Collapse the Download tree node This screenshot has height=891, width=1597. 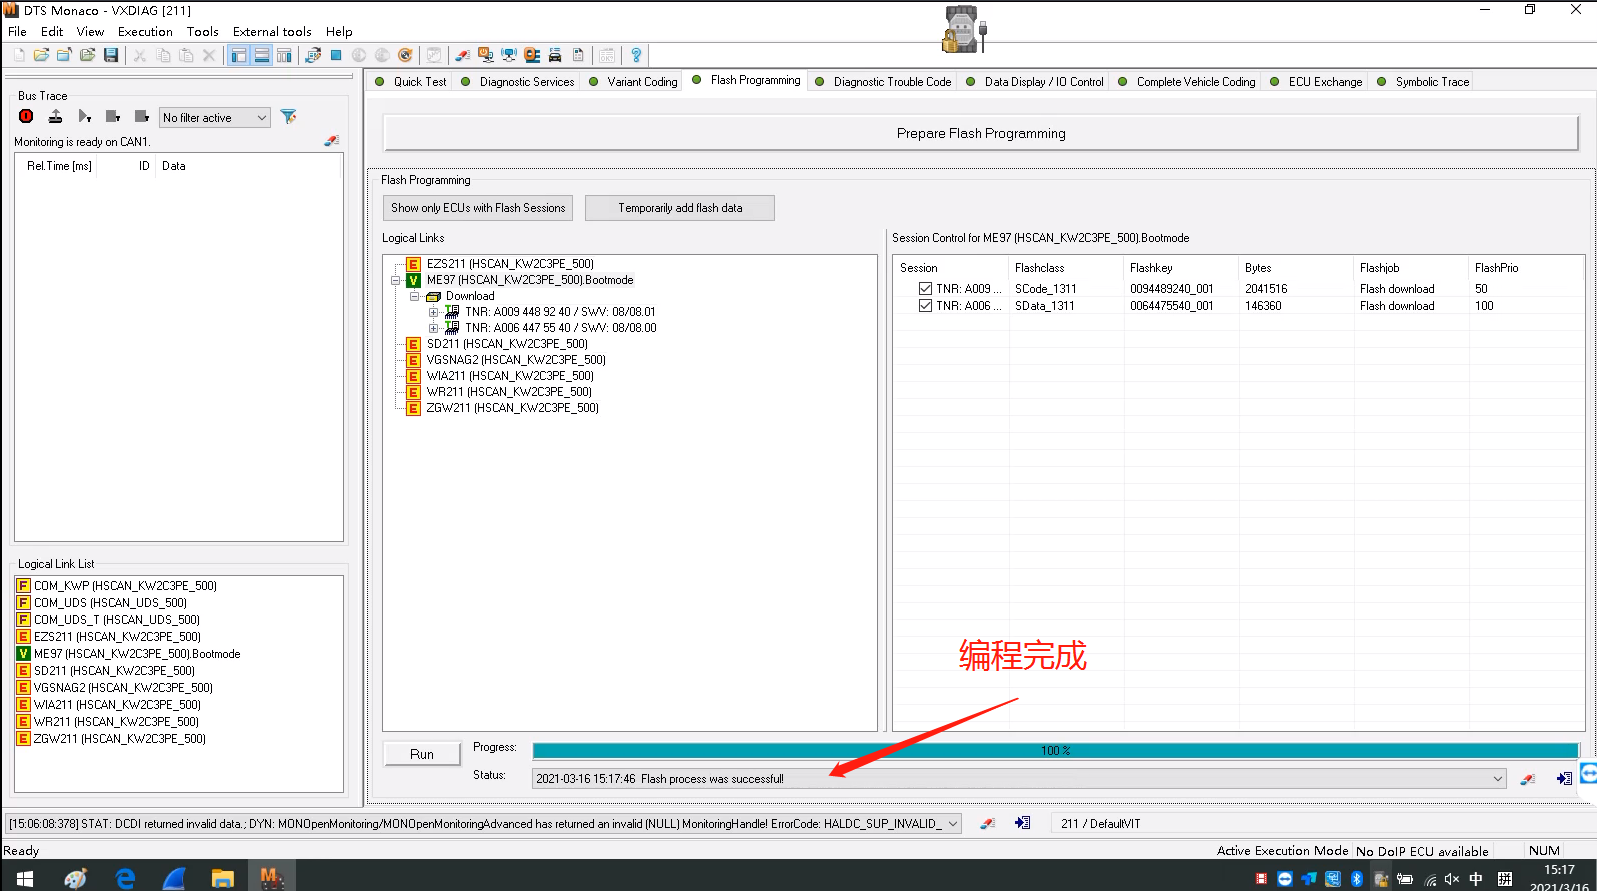pyautogui.click(x=415, y=297)
